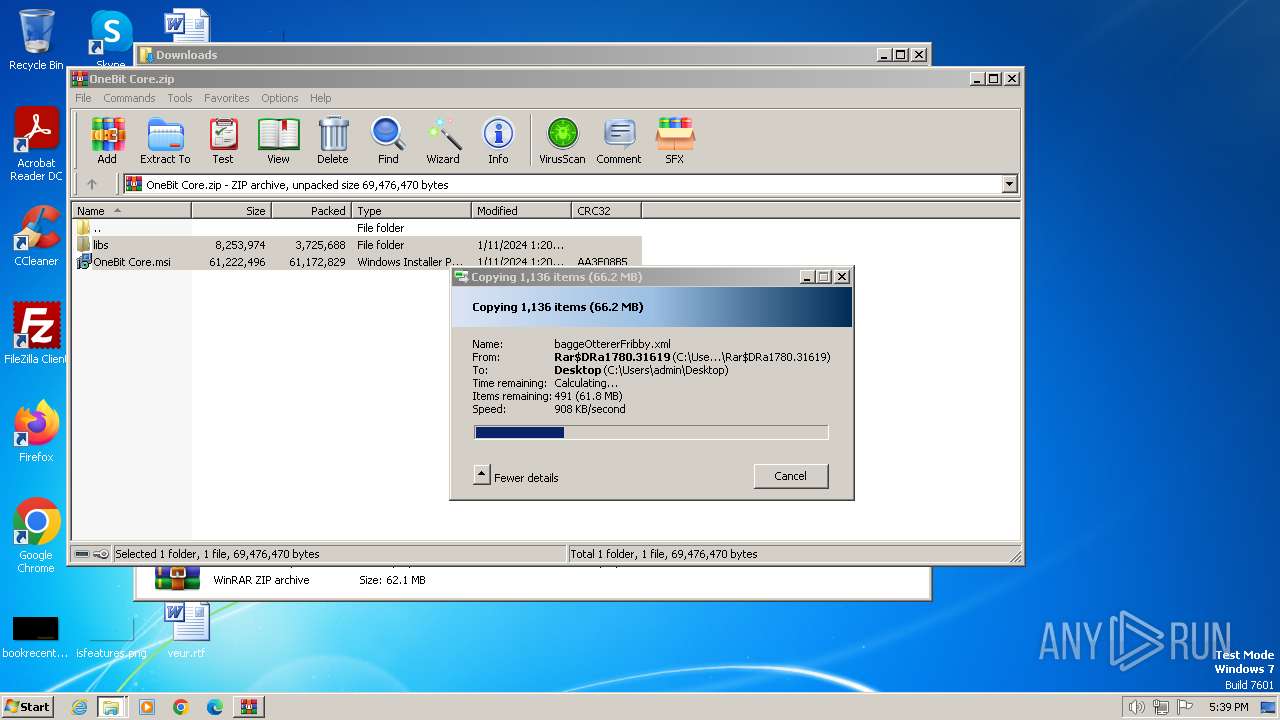1280x720 pixels.
Task: Open the Skype desktop icon
Action: [110, 38]
